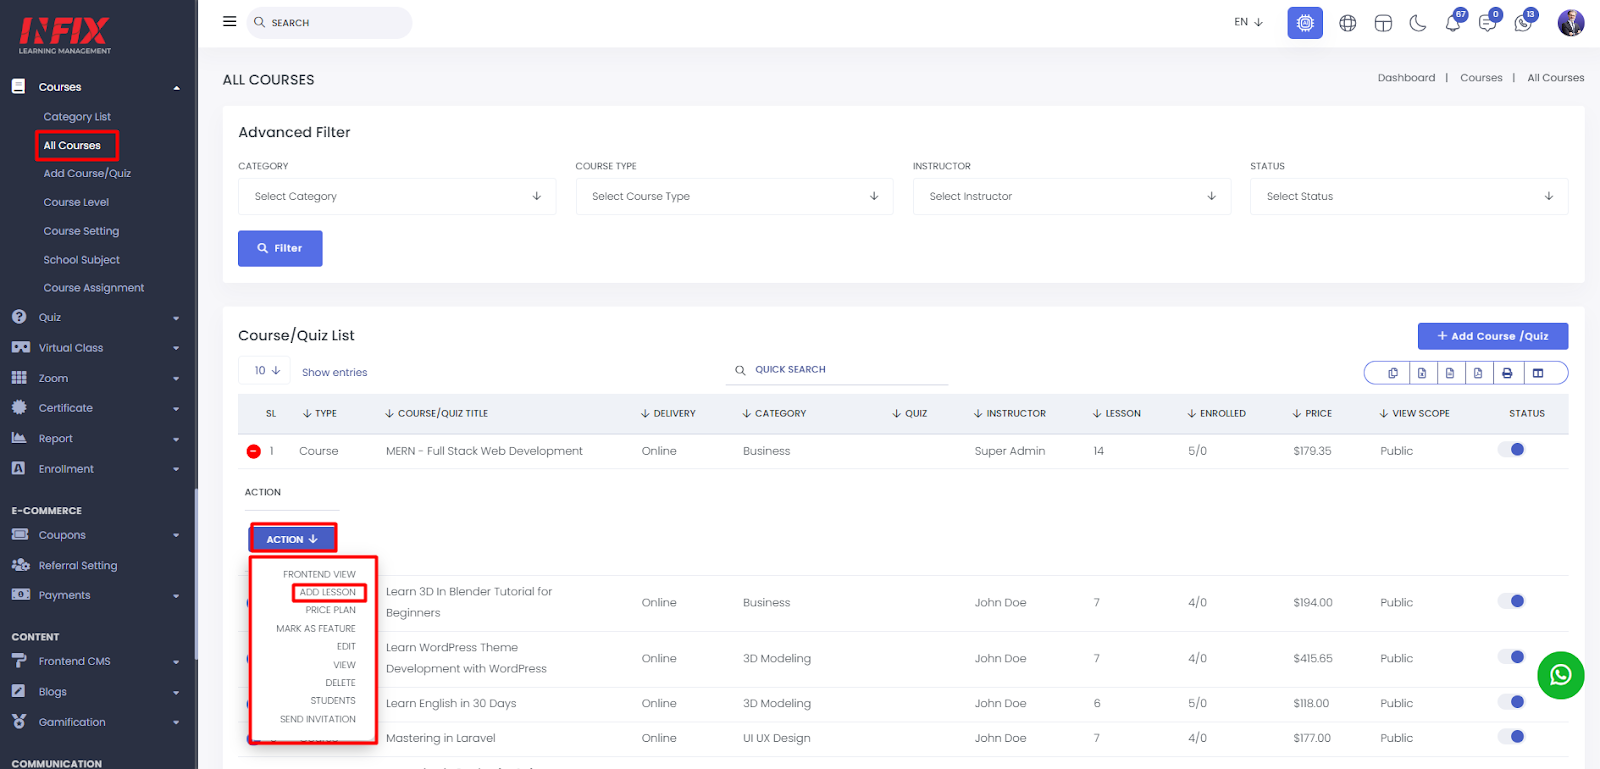Click the Quick Search table field
Image resolution: width=1600 pixels, height=769 pixels.
click(x=838, y=370)
